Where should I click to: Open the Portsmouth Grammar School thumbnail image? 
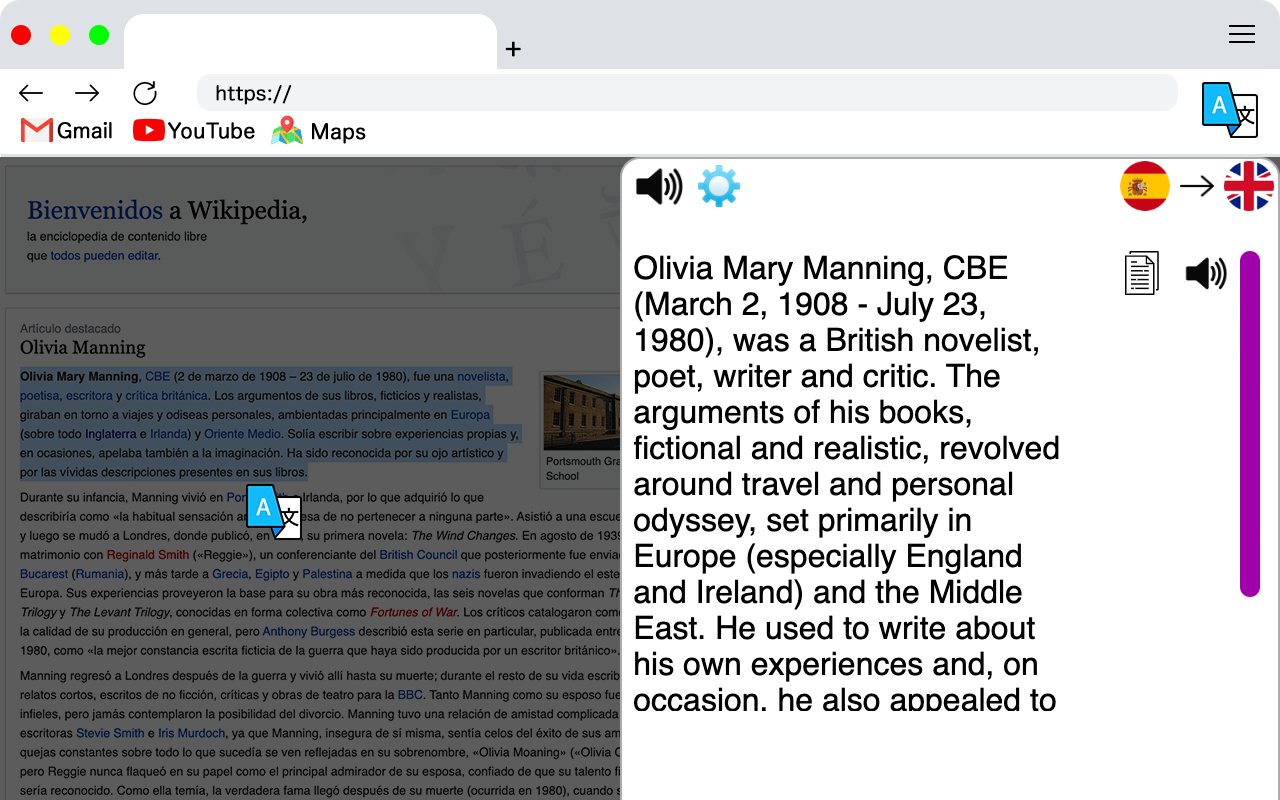(581, 412)
